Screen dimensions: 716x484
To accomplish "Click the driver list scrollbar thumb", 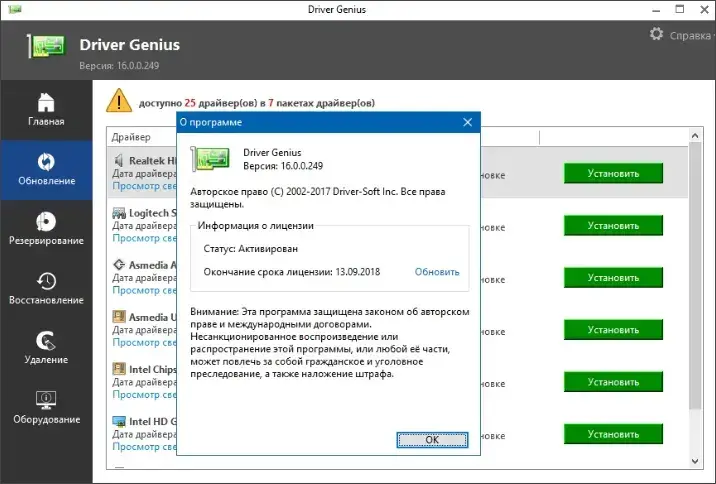I will (x=695, y=276).
